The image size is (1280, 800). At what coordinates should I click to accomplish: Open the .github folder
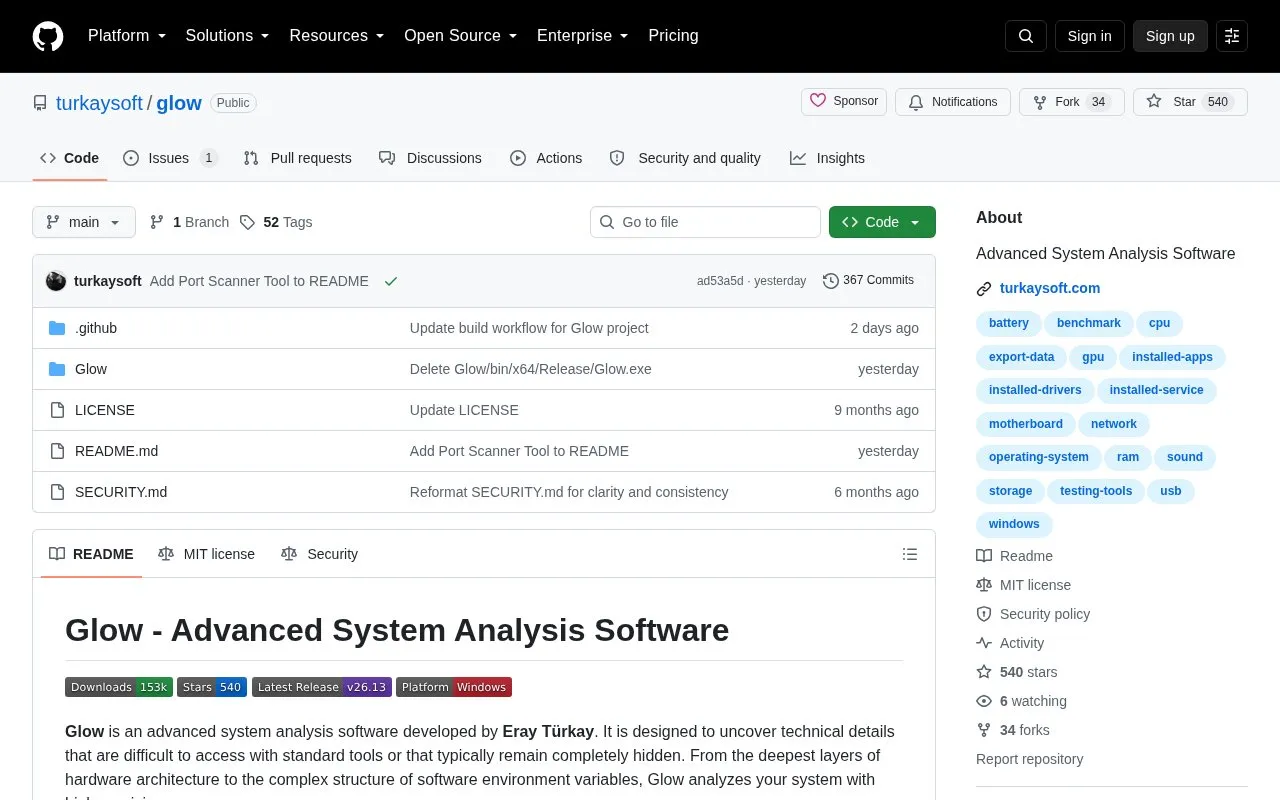96,328
